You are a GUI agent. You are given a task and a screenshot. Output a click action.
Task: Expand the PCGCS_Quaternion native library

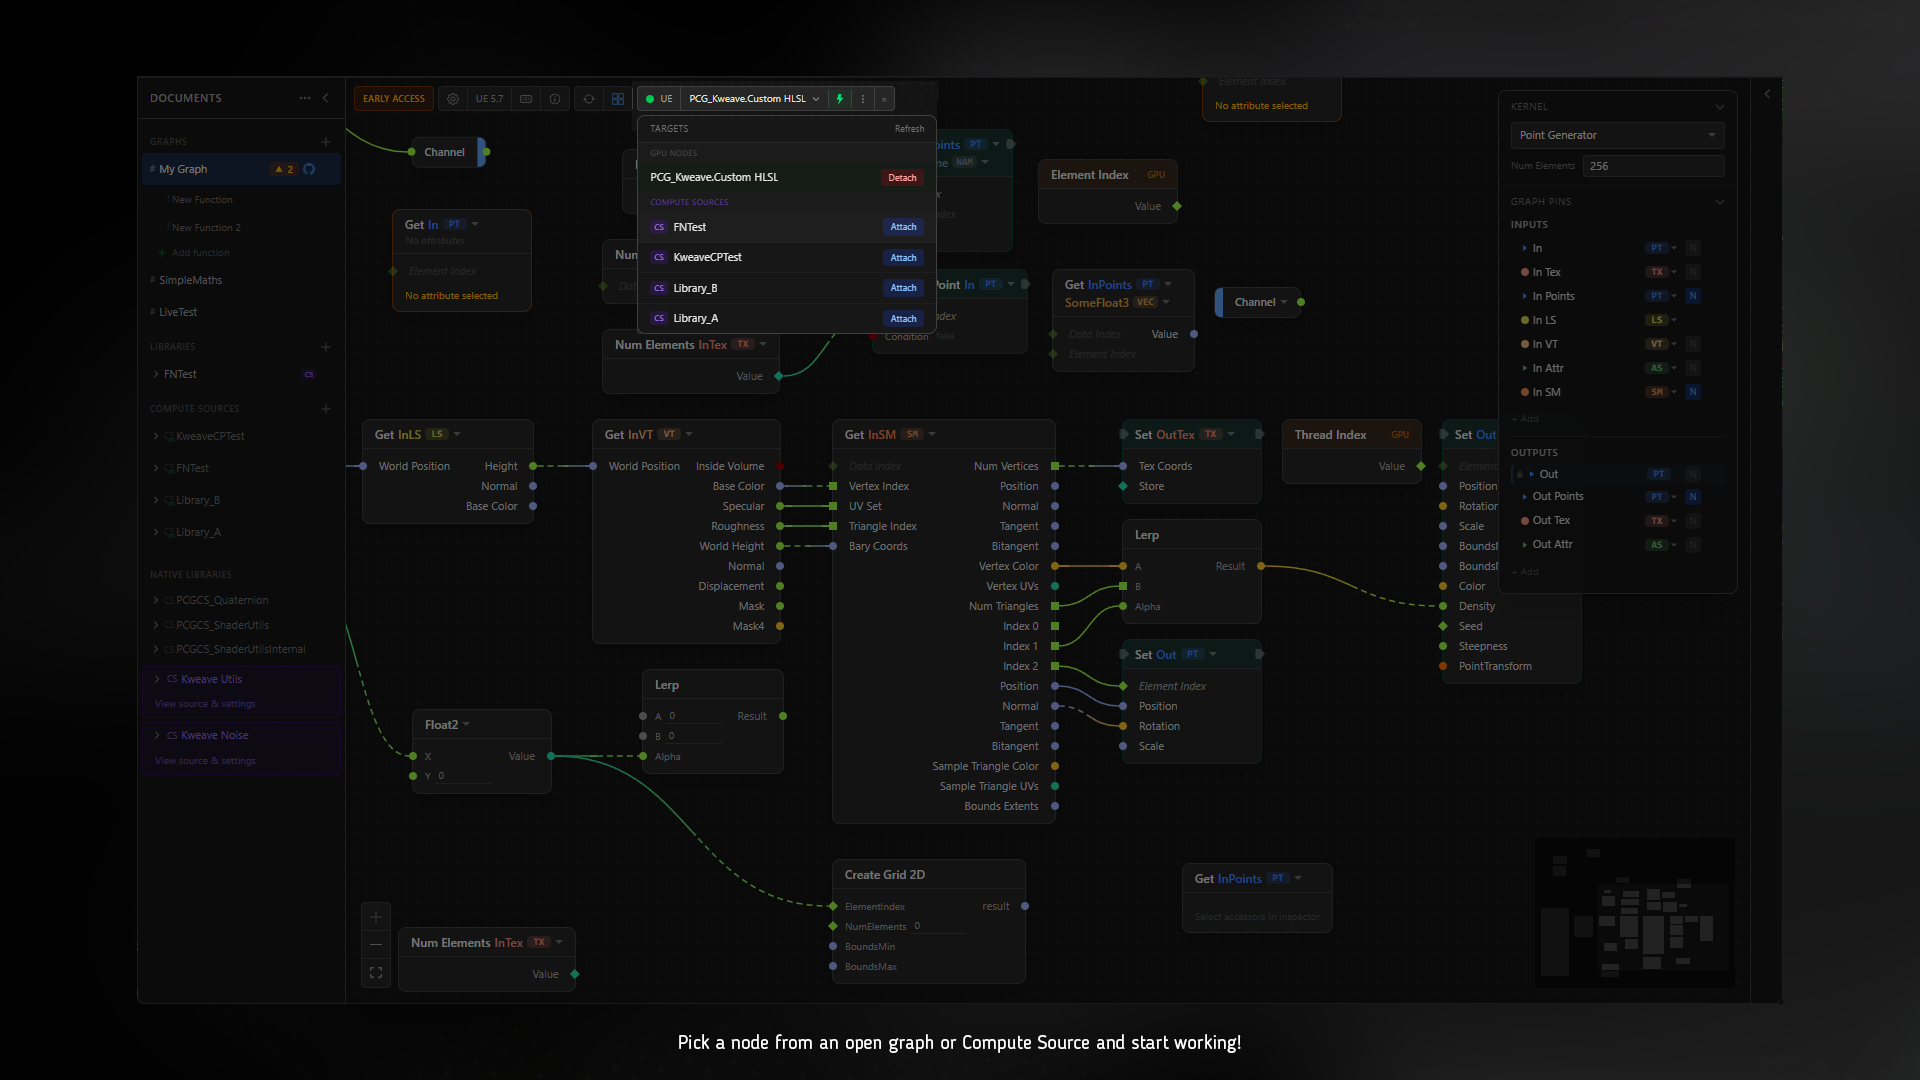click(156, 600)
